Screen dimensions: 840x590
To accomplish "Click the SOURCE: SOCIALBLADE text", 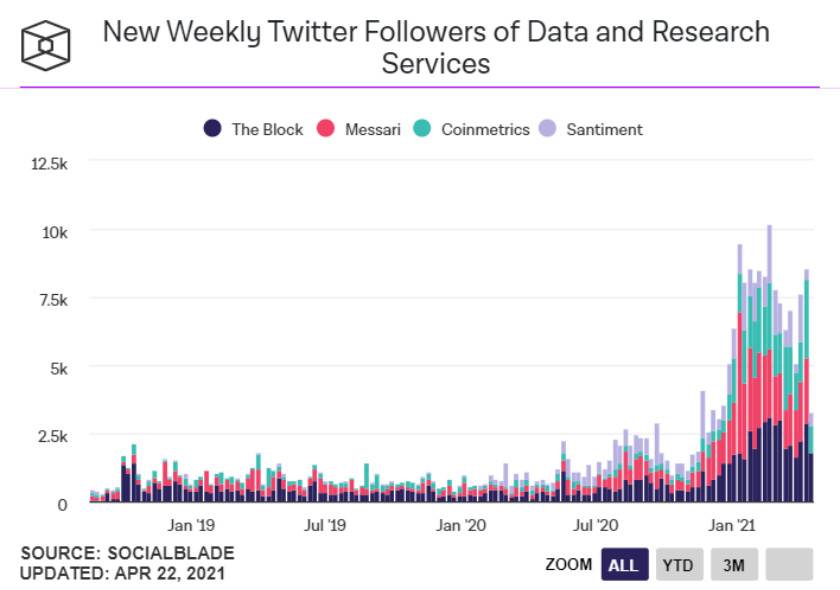I will tap(127, 553).
